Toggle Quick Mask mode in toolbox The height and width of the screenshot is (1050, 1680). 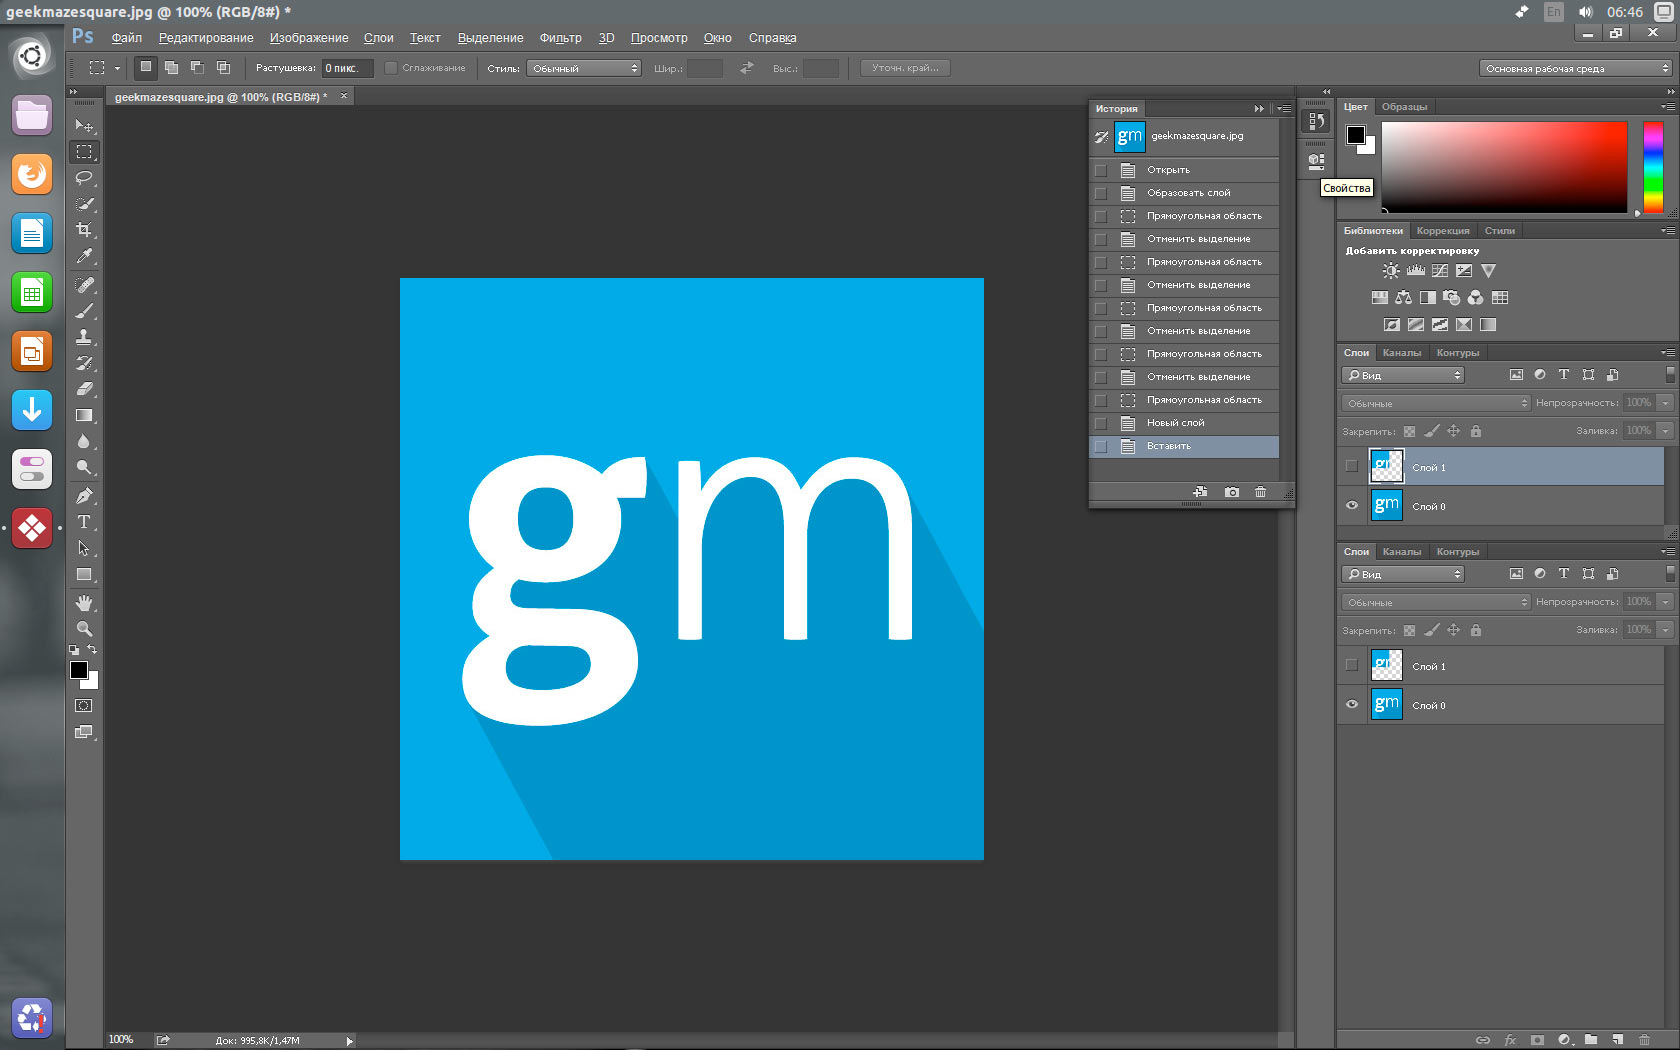click(x=84, y=706)
